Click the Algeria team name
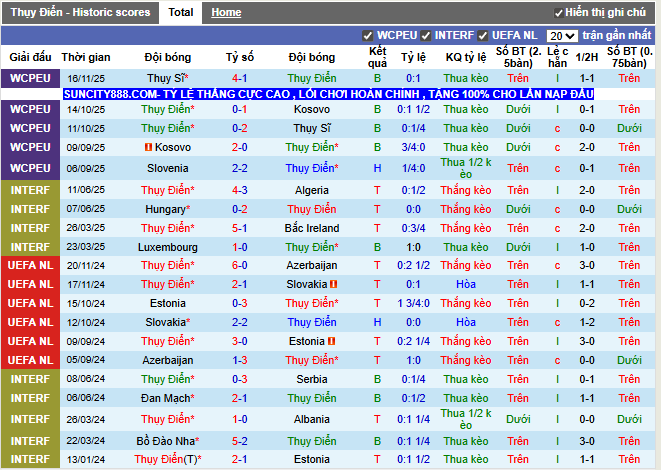Screen dimensions: 661x470 tap(312, 190)
